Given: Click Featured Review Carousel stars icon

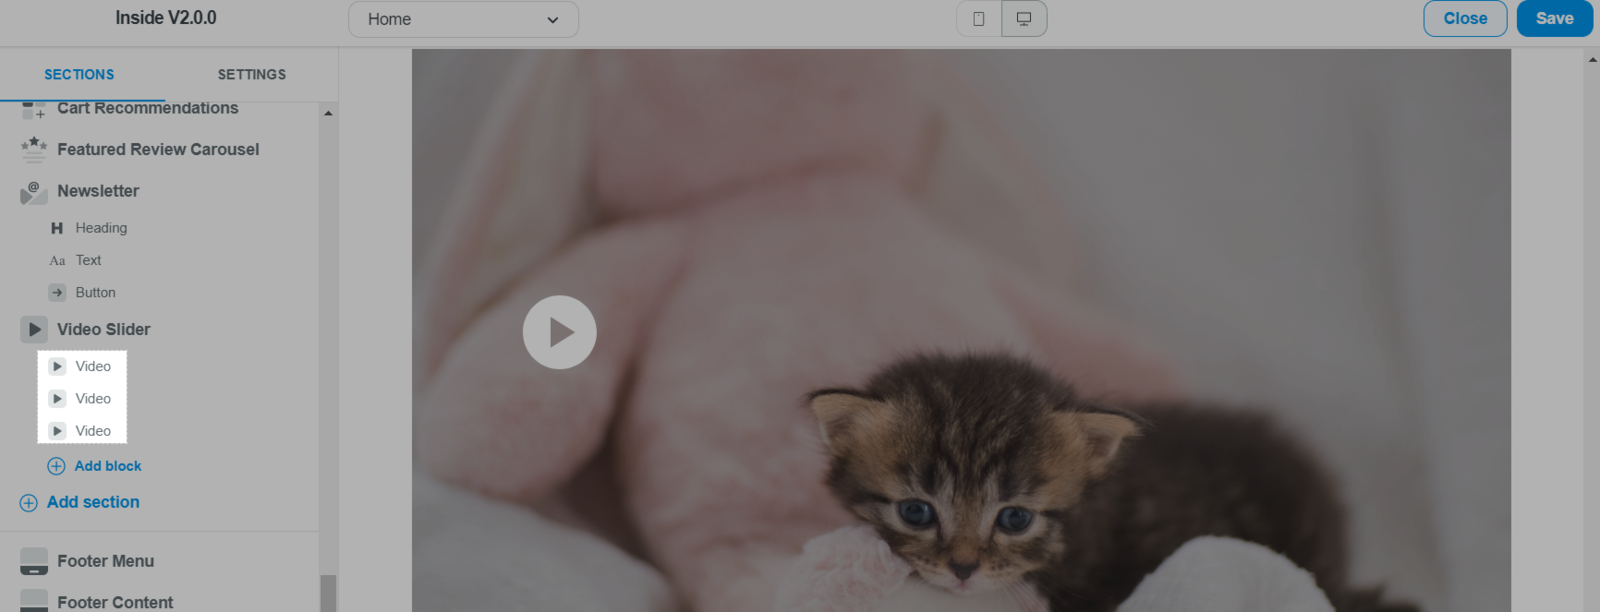Looking at the screenshot, I should [34, 149].
